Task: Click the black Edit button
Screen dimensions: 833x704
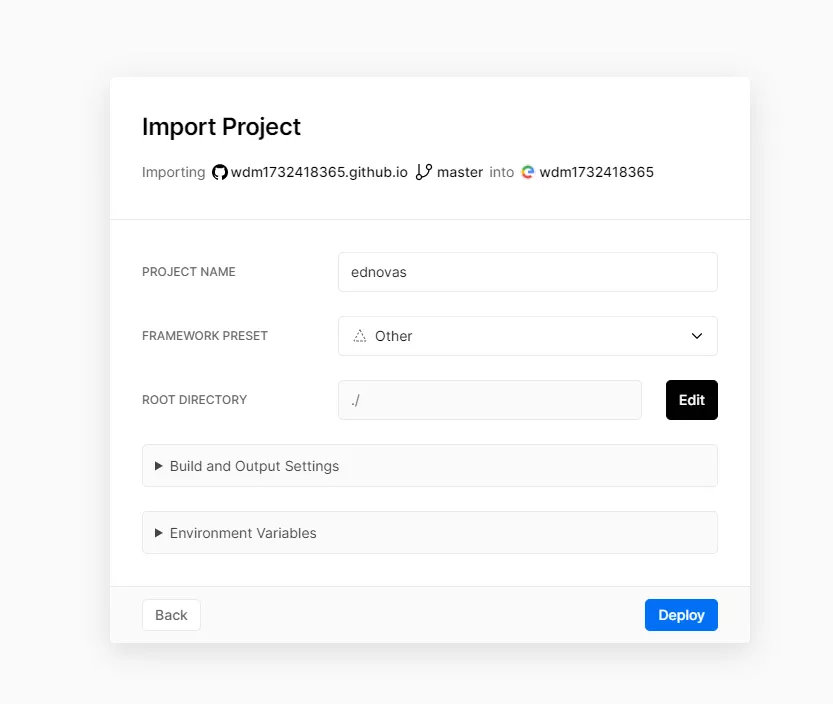Action: pyautogui.click(x=691, y=400)
